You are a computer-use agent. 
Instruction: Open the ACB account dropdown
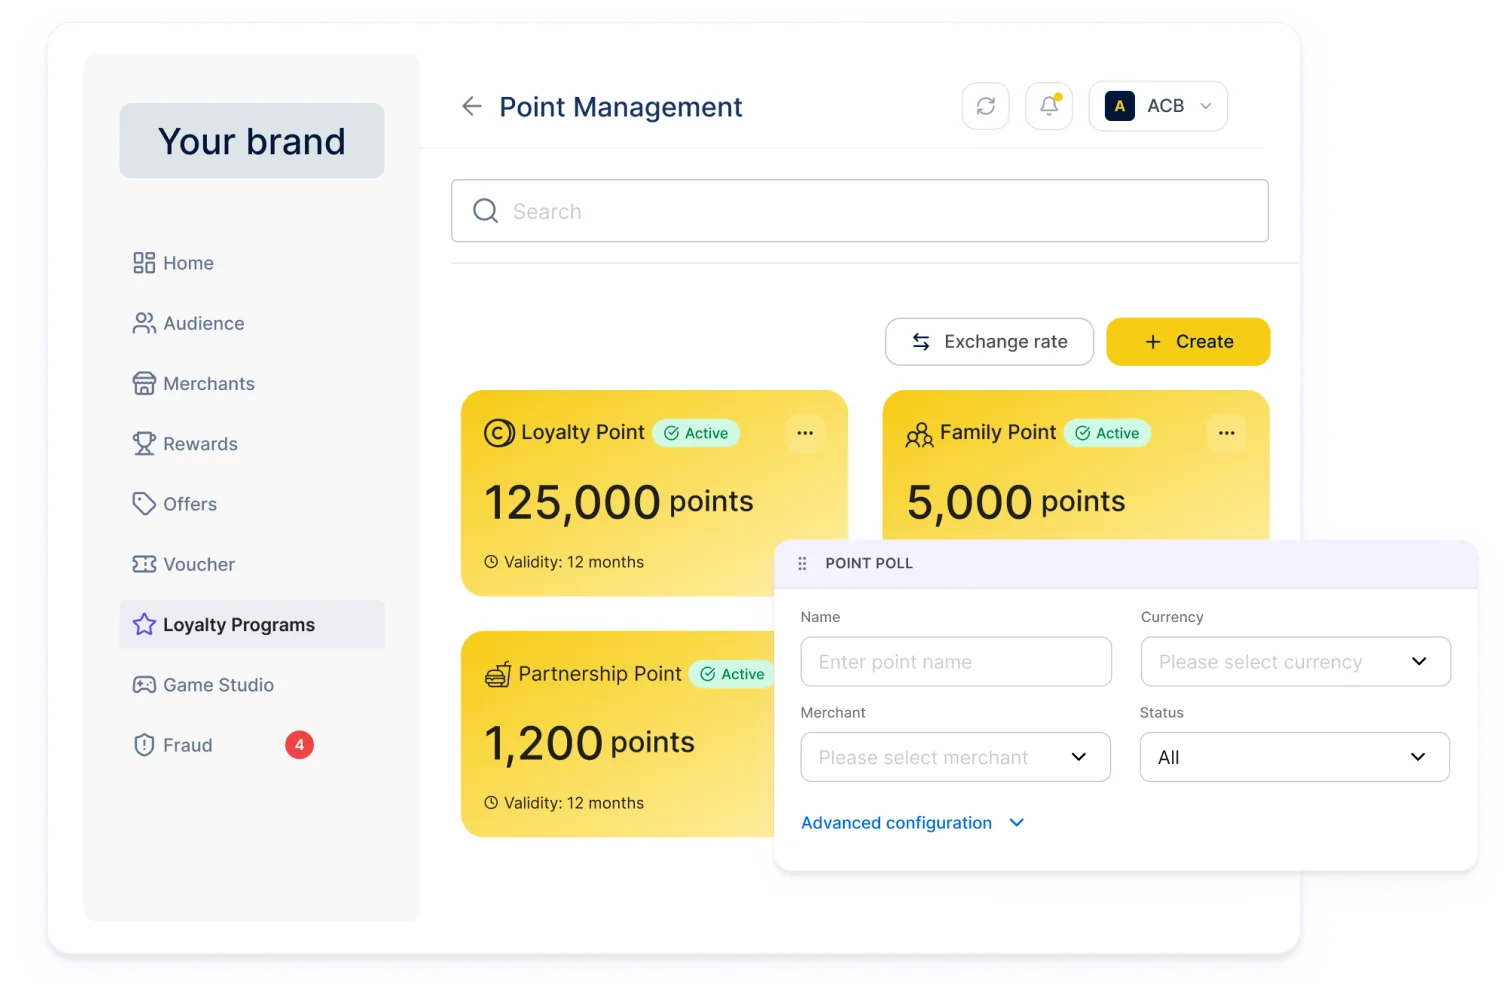1158,106
